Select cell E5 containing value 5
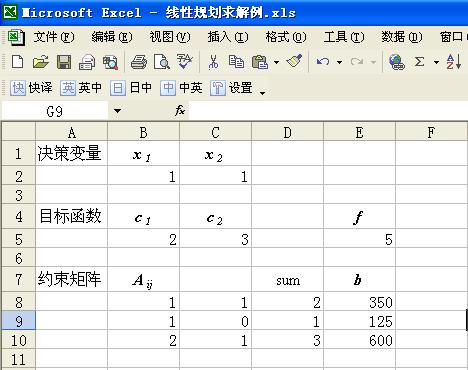 pos(359,239)
